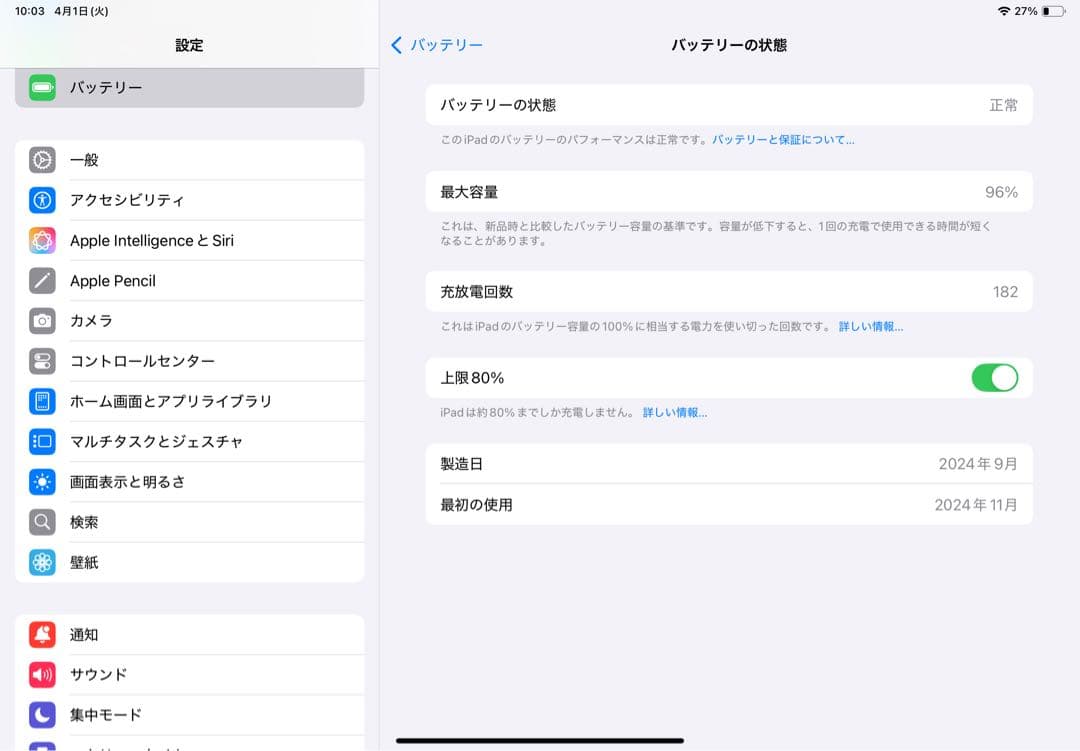
Task: Select the Accessibility icon
Action: (x=41, y=200)
